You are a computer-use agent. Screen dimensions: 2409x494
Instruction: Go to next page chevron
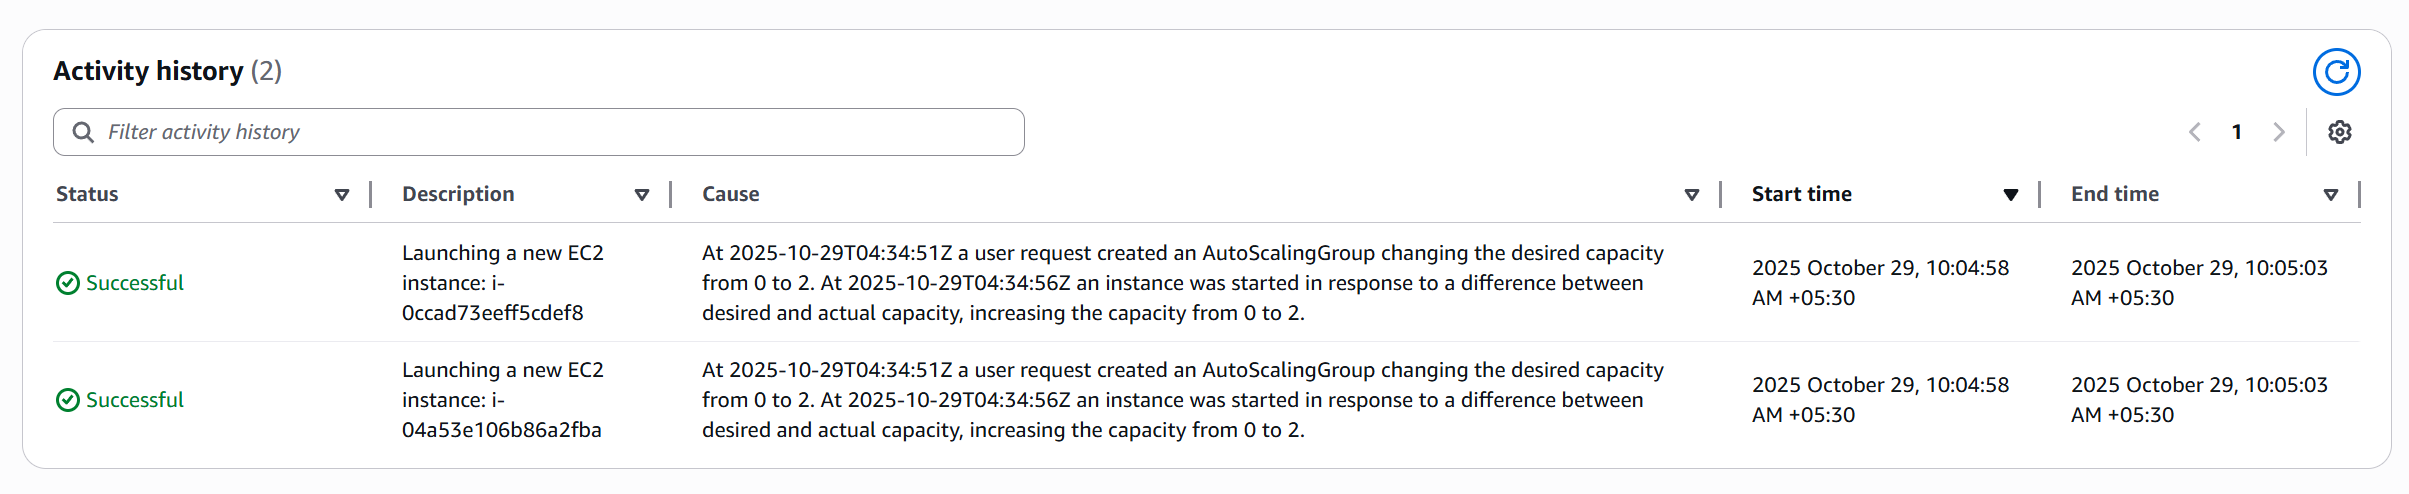pyautogui.click(x=2279, y=132)
